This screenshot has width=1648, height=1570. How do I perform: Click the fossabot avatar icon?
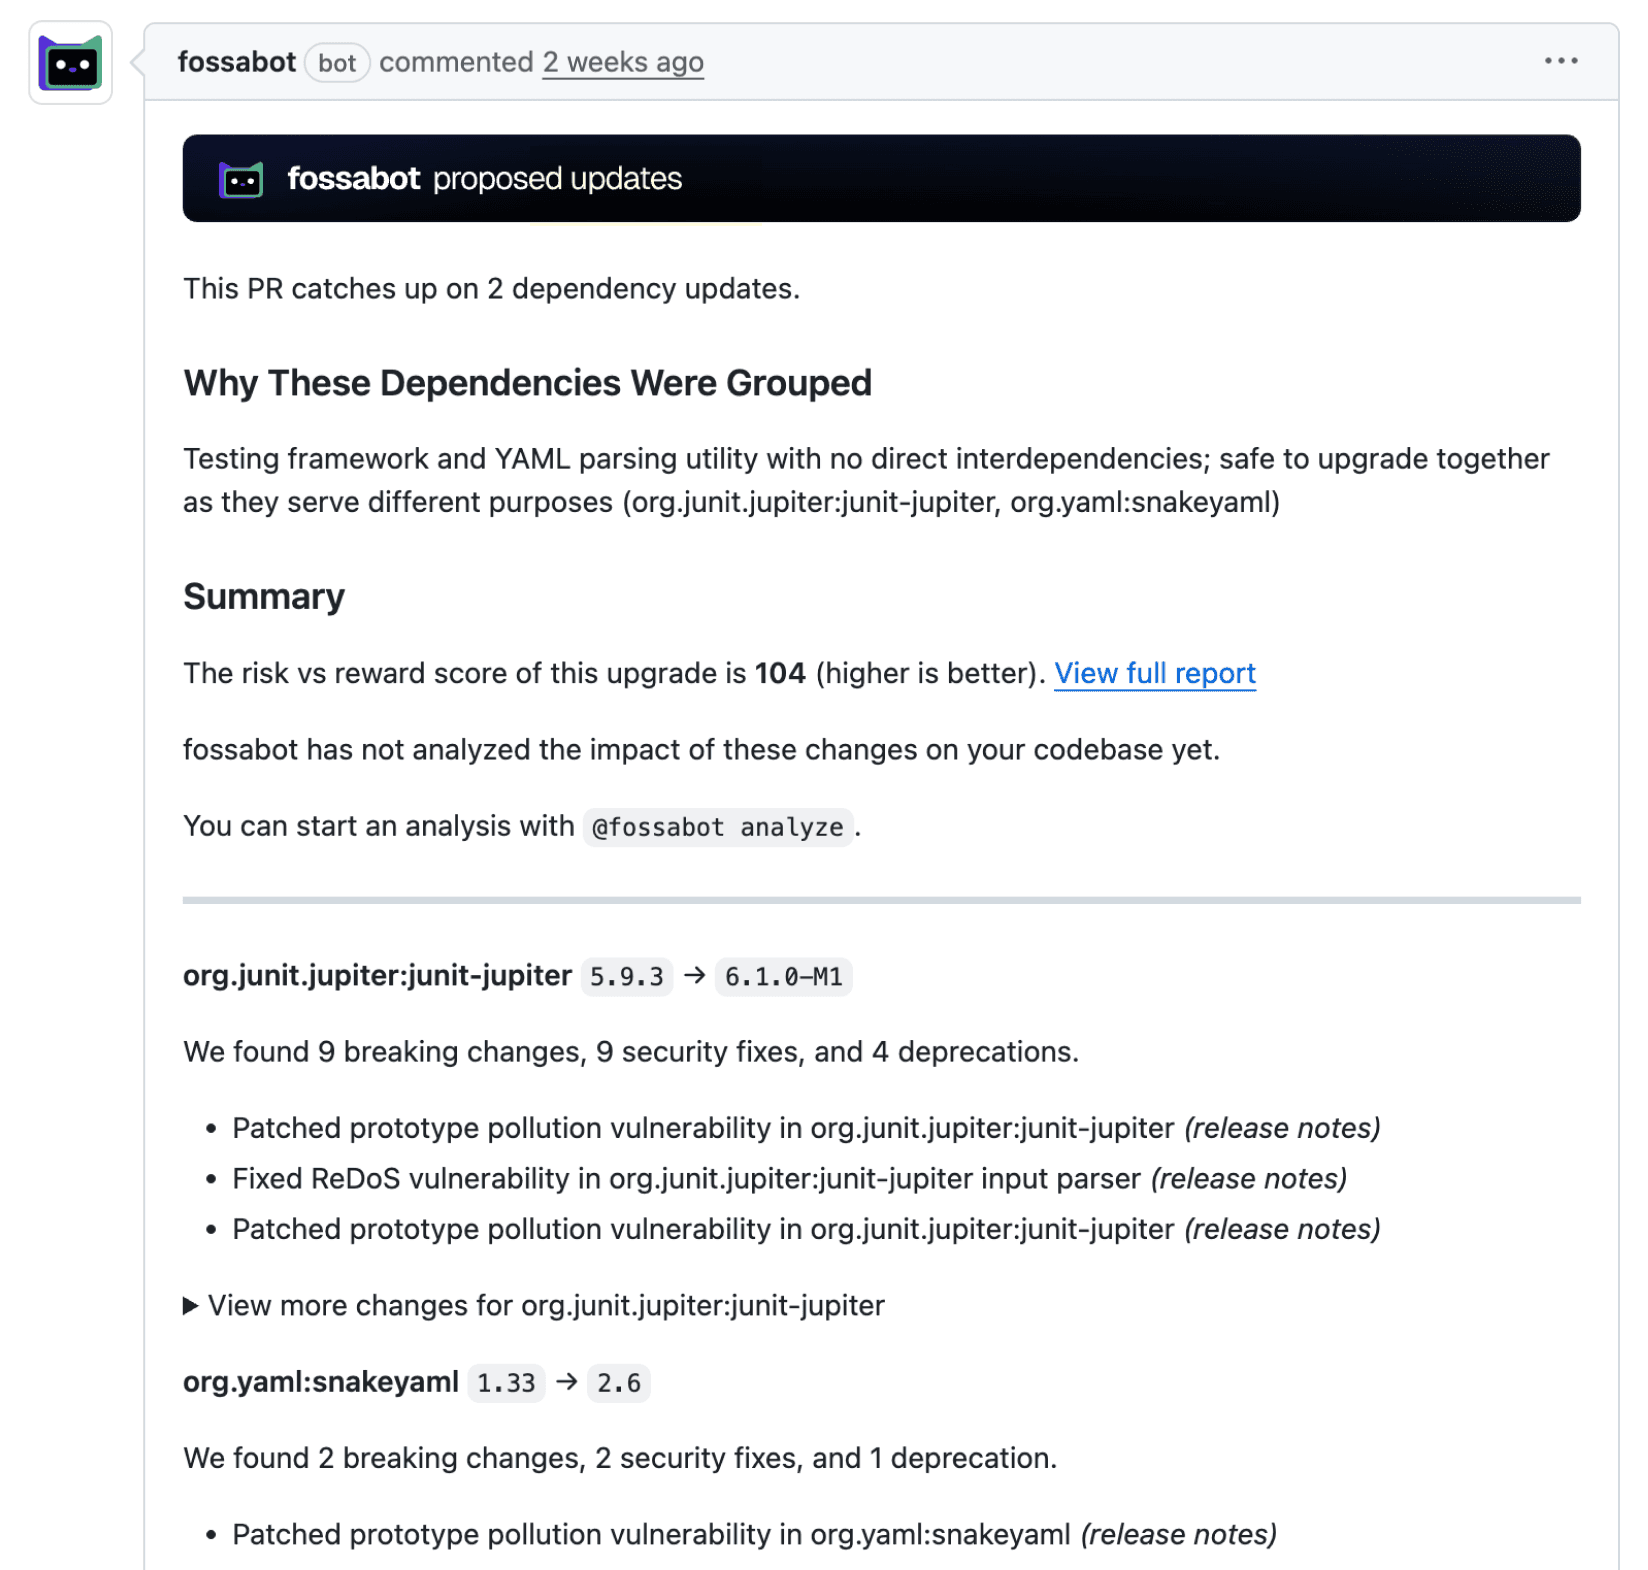point(70,62)
